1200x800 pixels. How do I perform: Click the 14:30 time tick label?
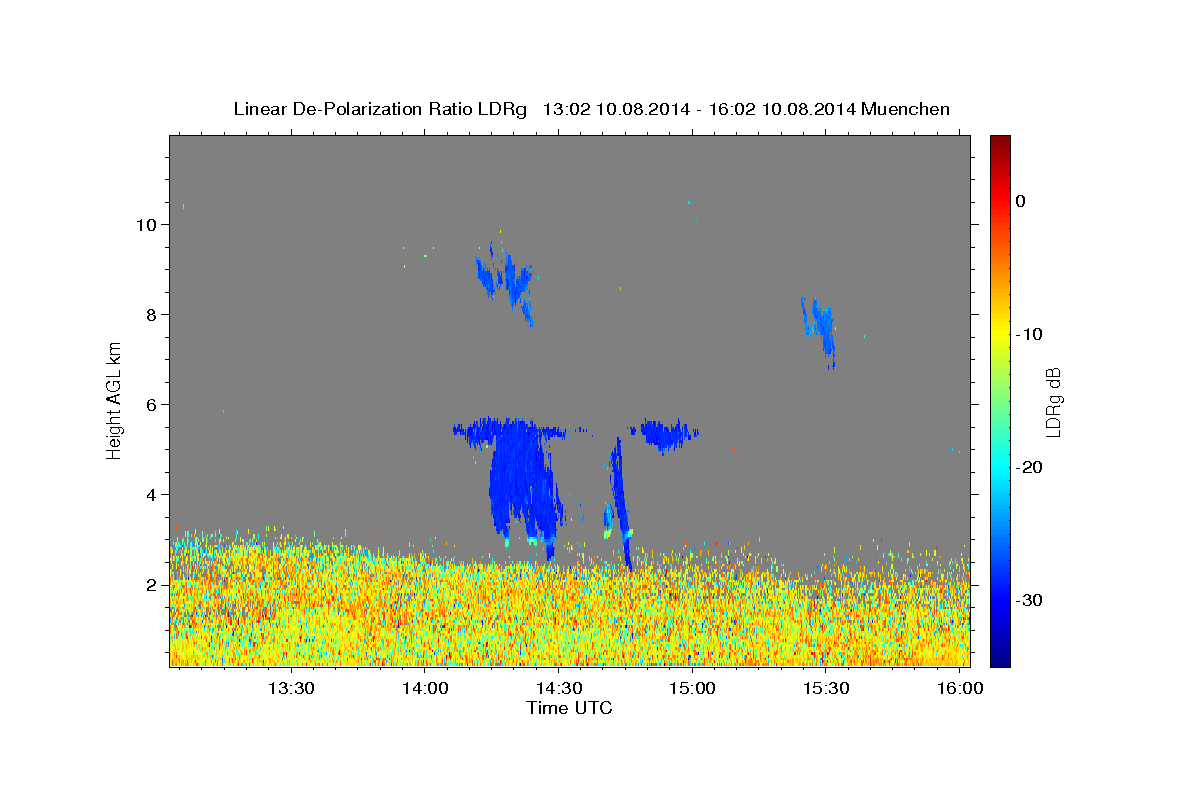coord(559,689)
